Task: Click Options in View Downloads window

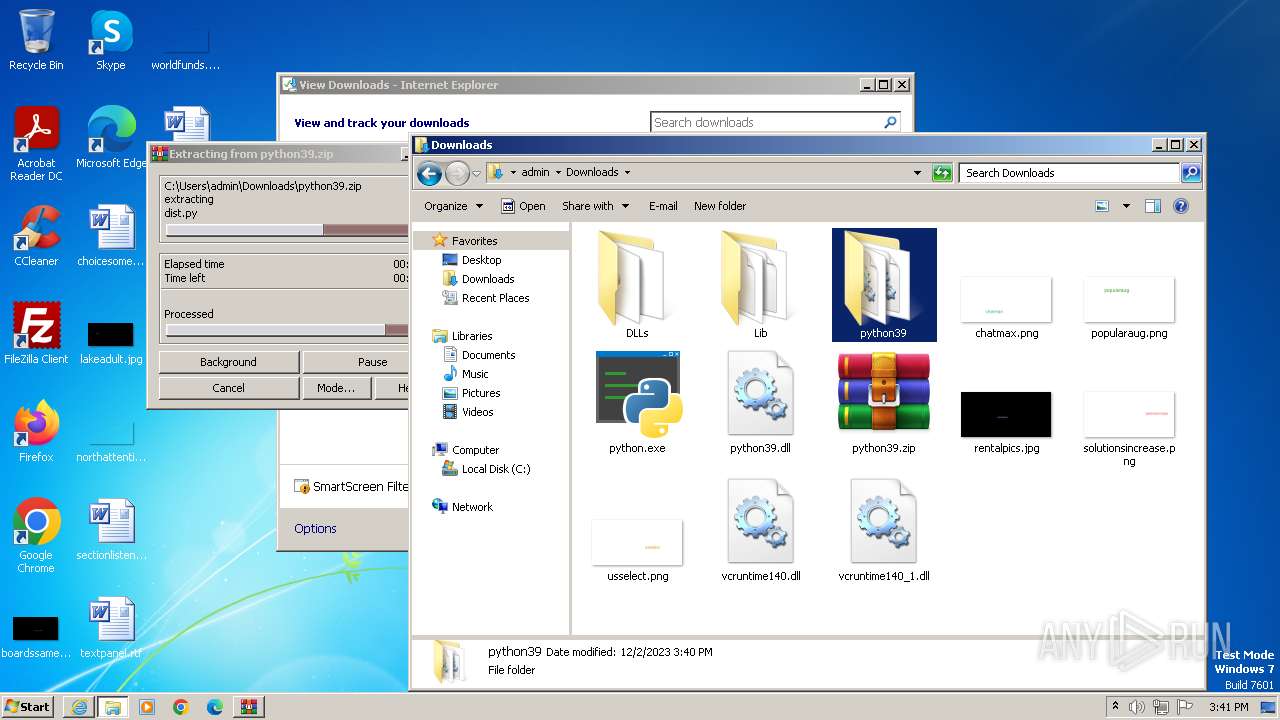Action: [315, 529]
